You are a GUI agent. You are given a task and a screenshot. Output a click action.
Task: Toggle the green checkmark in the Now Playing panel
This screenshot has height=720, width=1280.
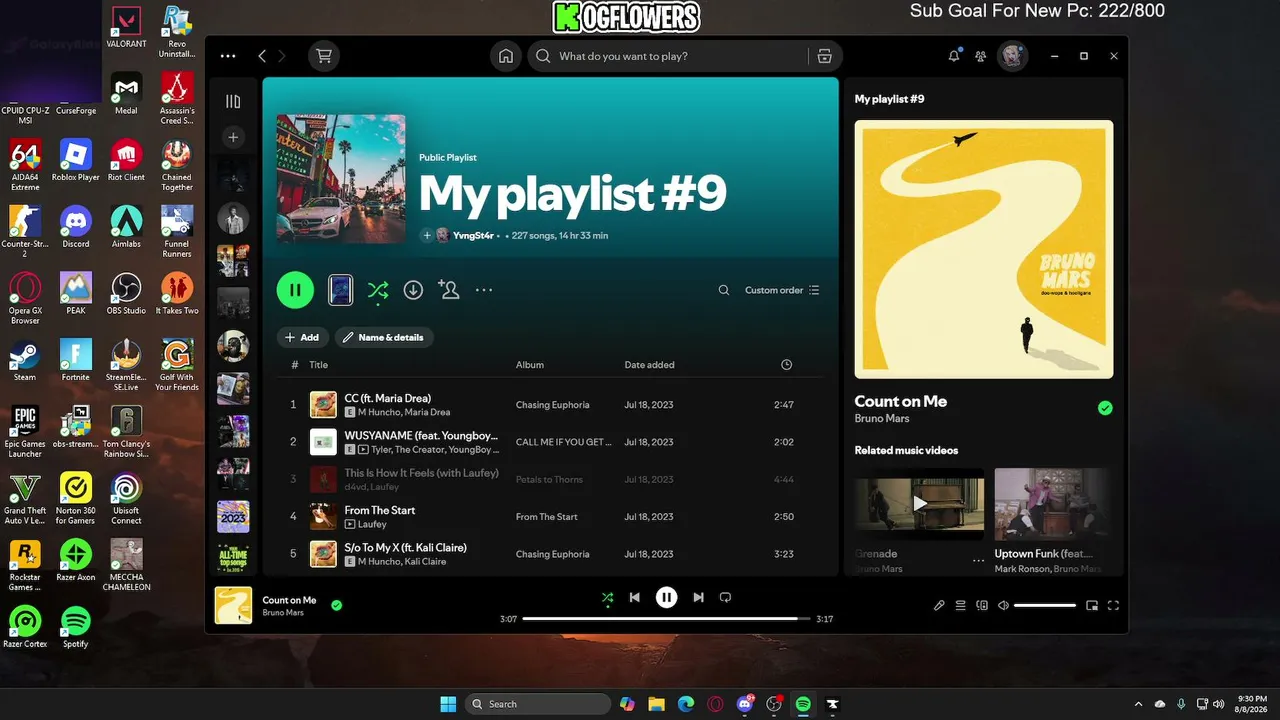coord(1105,408)
